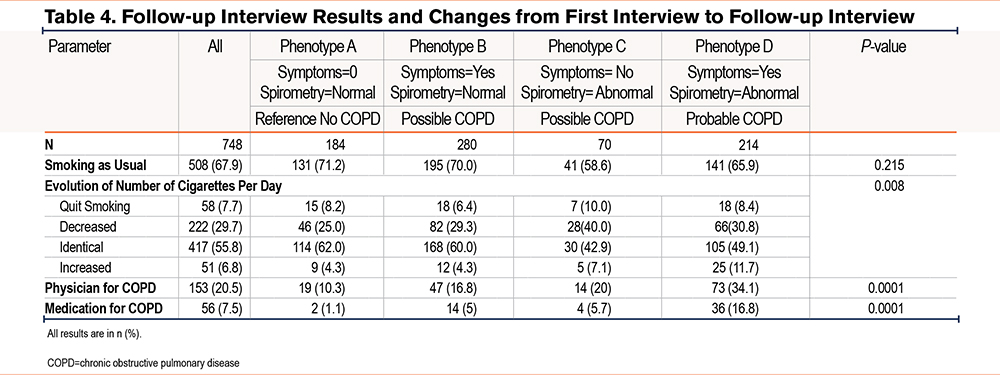Select the Quit Smoking row label
Screen dimensions: 1000x375
(94, 207)
